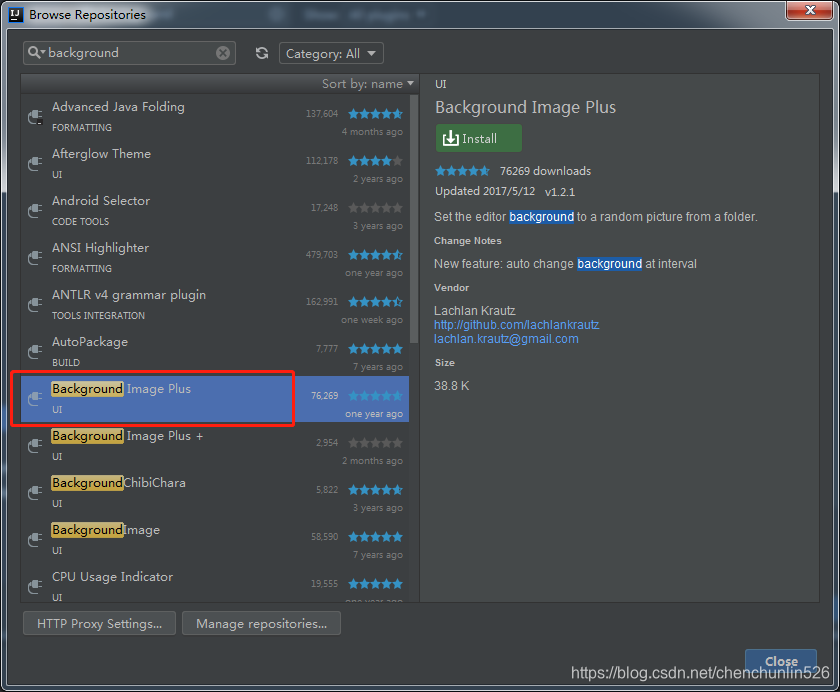This screenshot has height=692, width=840.
Task: Click the star rating of ANSI Highlighter
Action: 375,254
